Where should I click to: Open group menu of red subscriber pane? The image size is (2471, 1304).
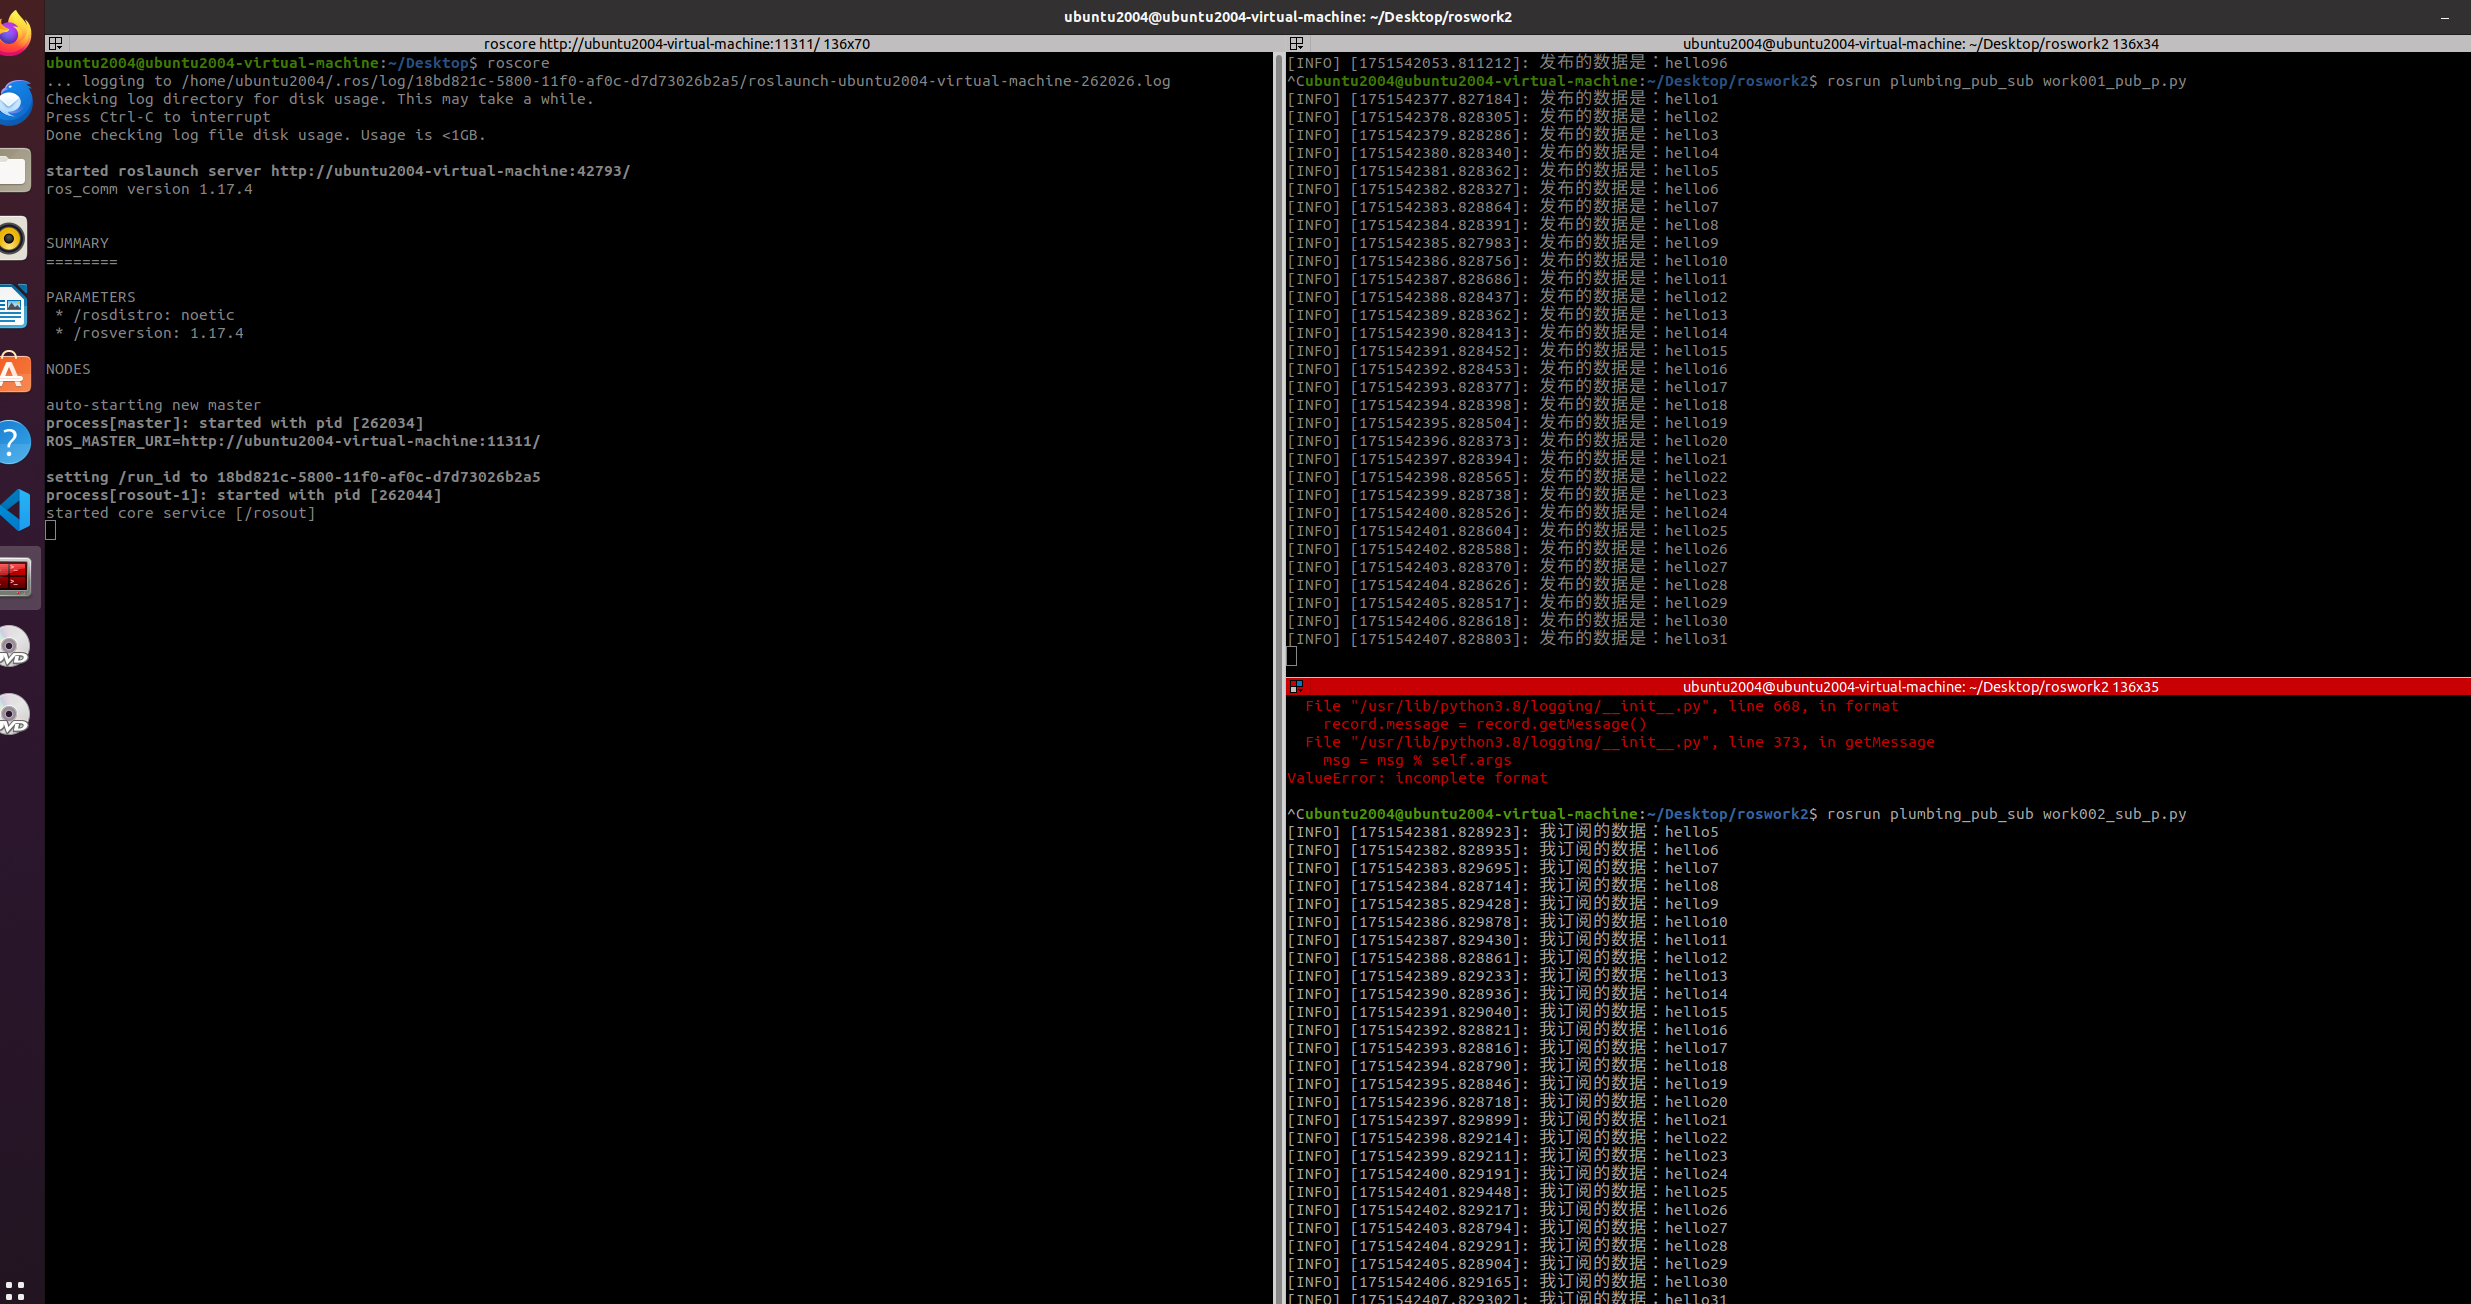pos(1296,687)
